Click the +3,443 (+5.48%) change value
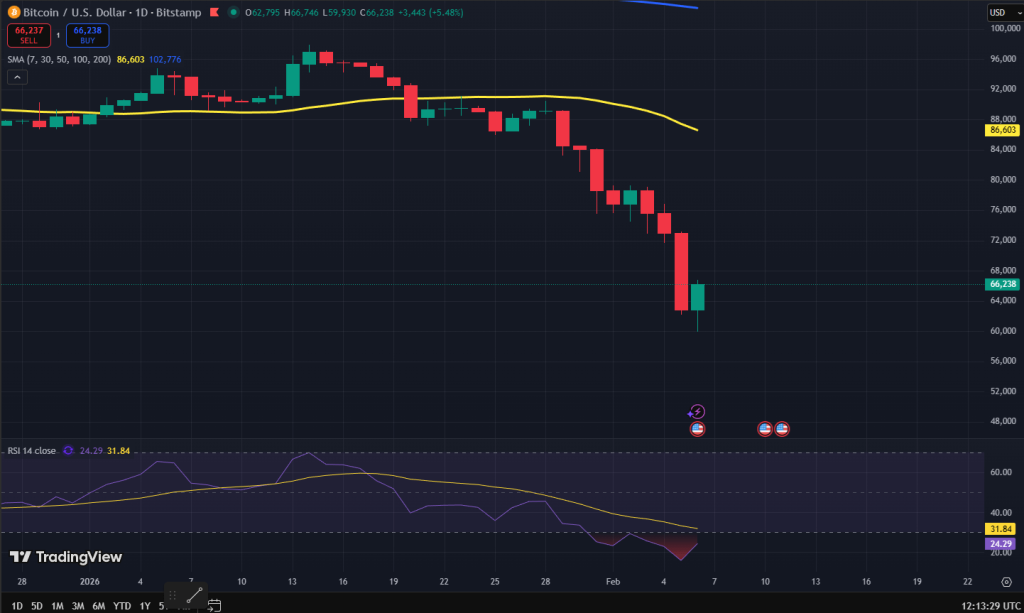This screenshot has height=613, width=1024. click(431, 12)
